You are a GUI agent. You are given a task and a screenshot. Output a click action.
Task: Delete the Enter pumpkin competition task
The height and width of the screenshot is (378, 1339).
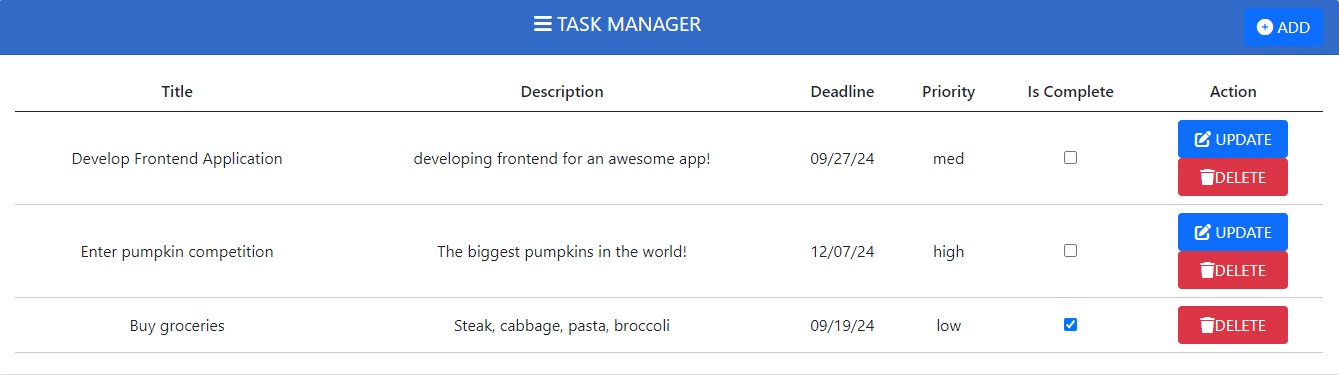tap(1233, 270)
